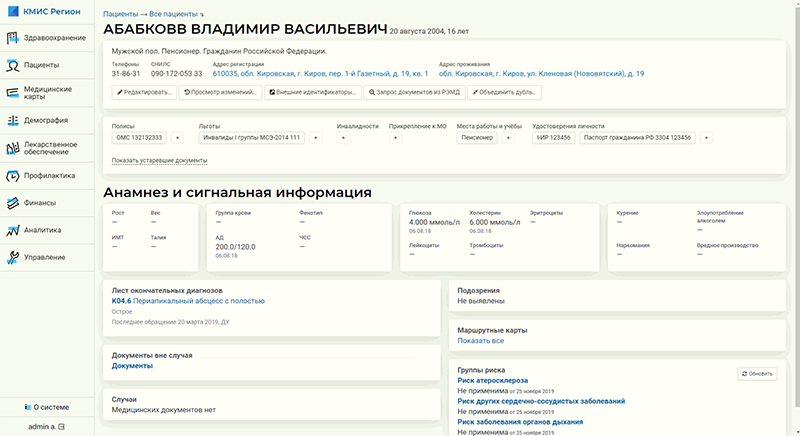Click Показать все under Маршрутные карты

[481, 341]
